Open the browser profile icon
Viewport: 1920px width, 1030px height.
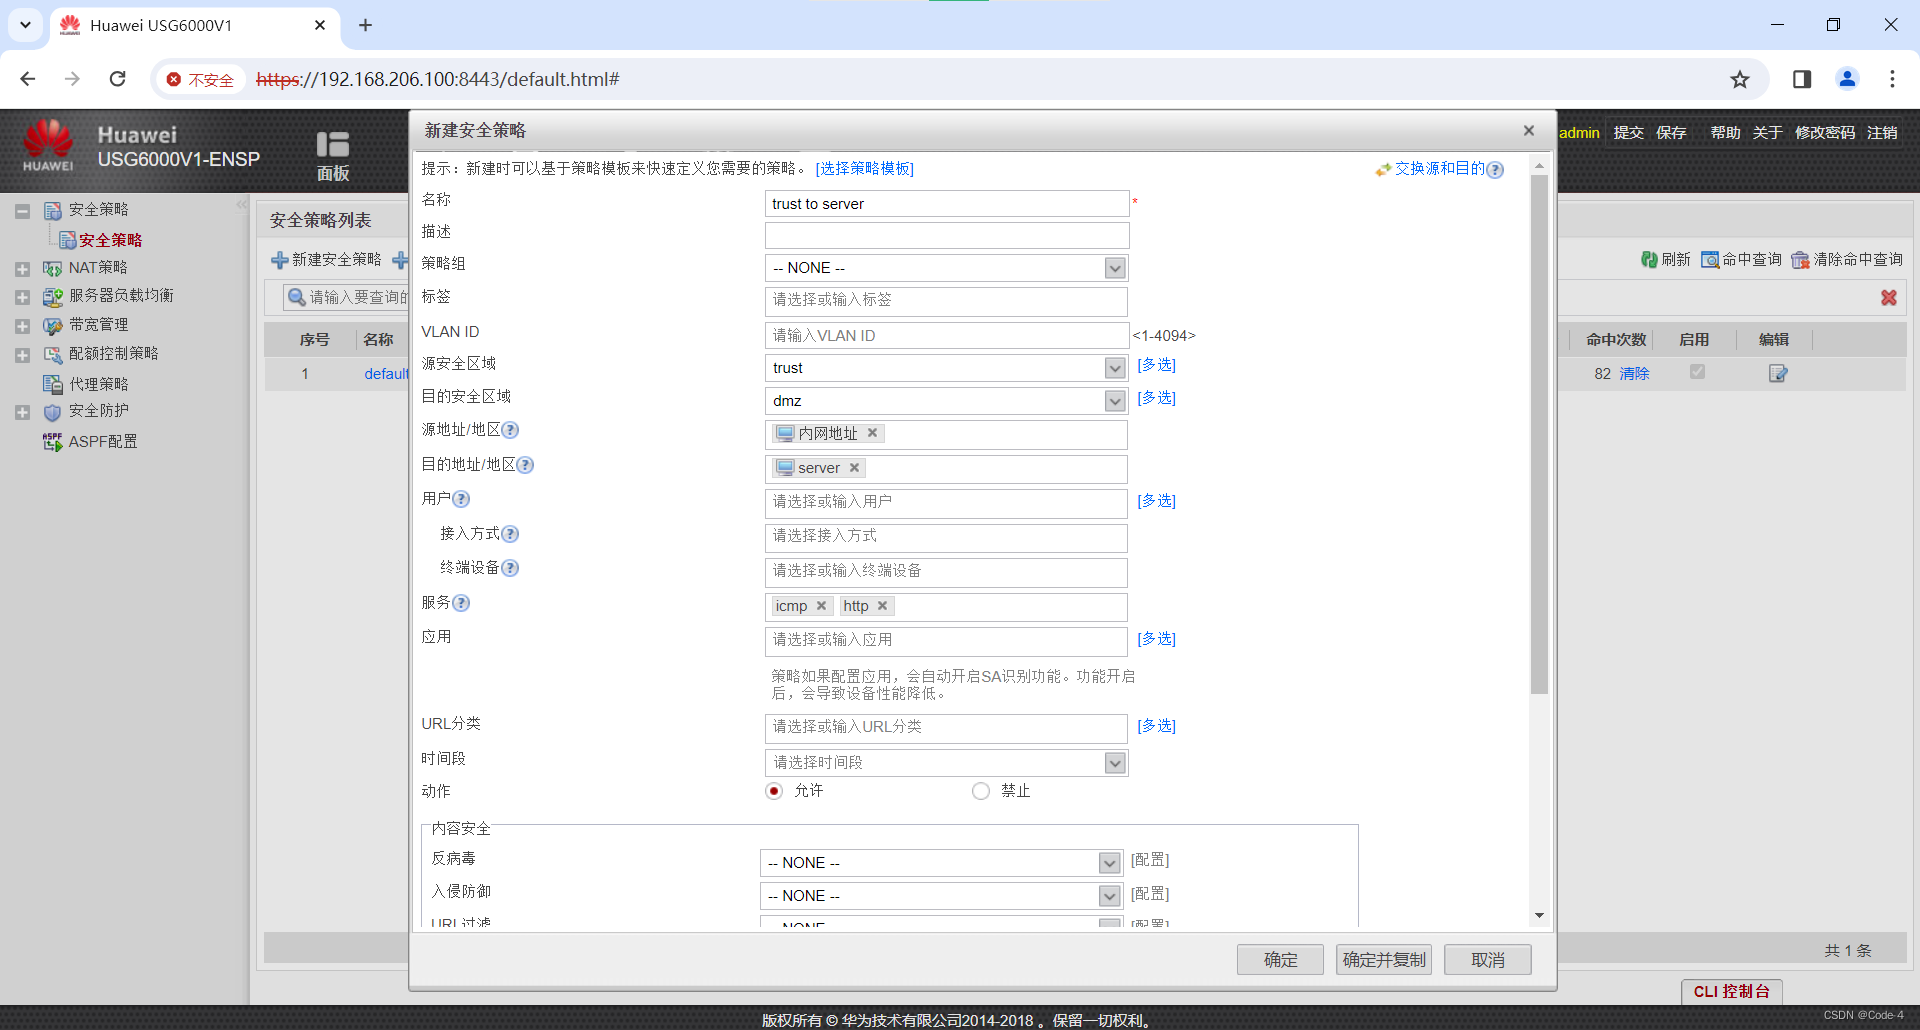click(x=1847, y=79)
